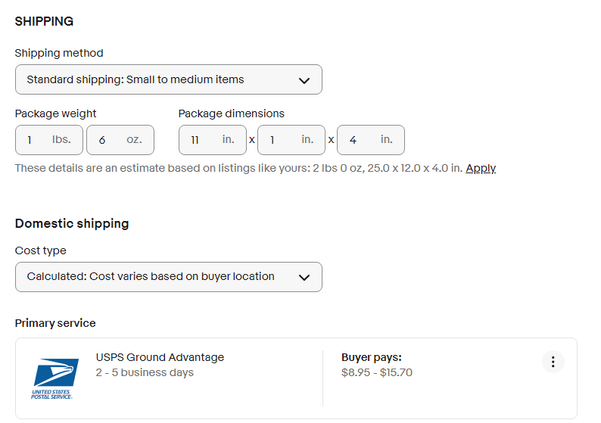Click the Package weight label
This screenshot has height=423, width=601.
click(56, 113)
